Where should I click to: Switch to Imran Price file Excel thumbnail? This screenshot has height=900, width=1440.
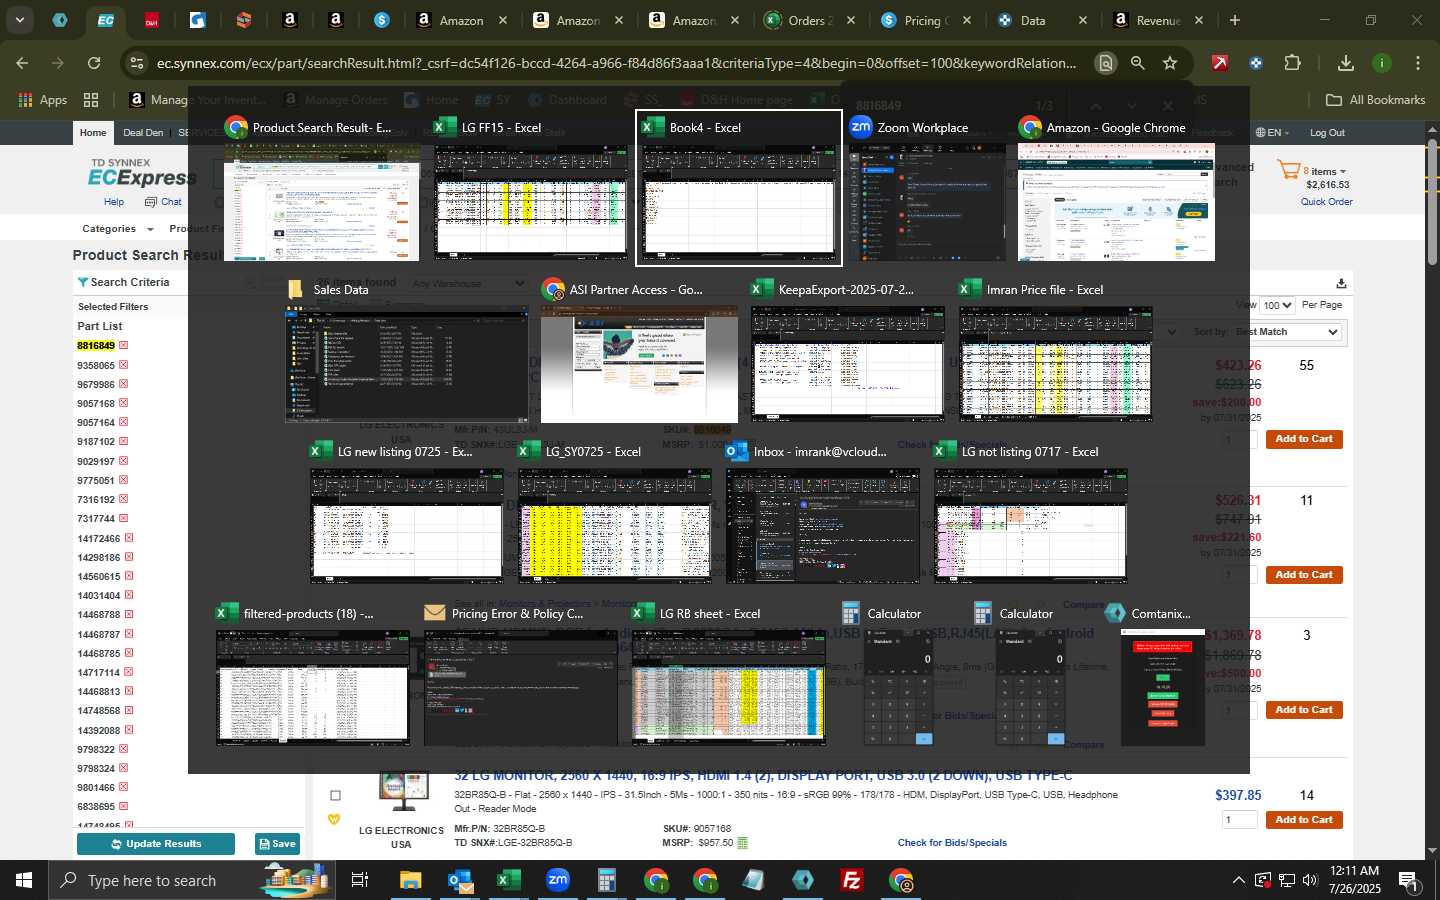pos(1055,350)
